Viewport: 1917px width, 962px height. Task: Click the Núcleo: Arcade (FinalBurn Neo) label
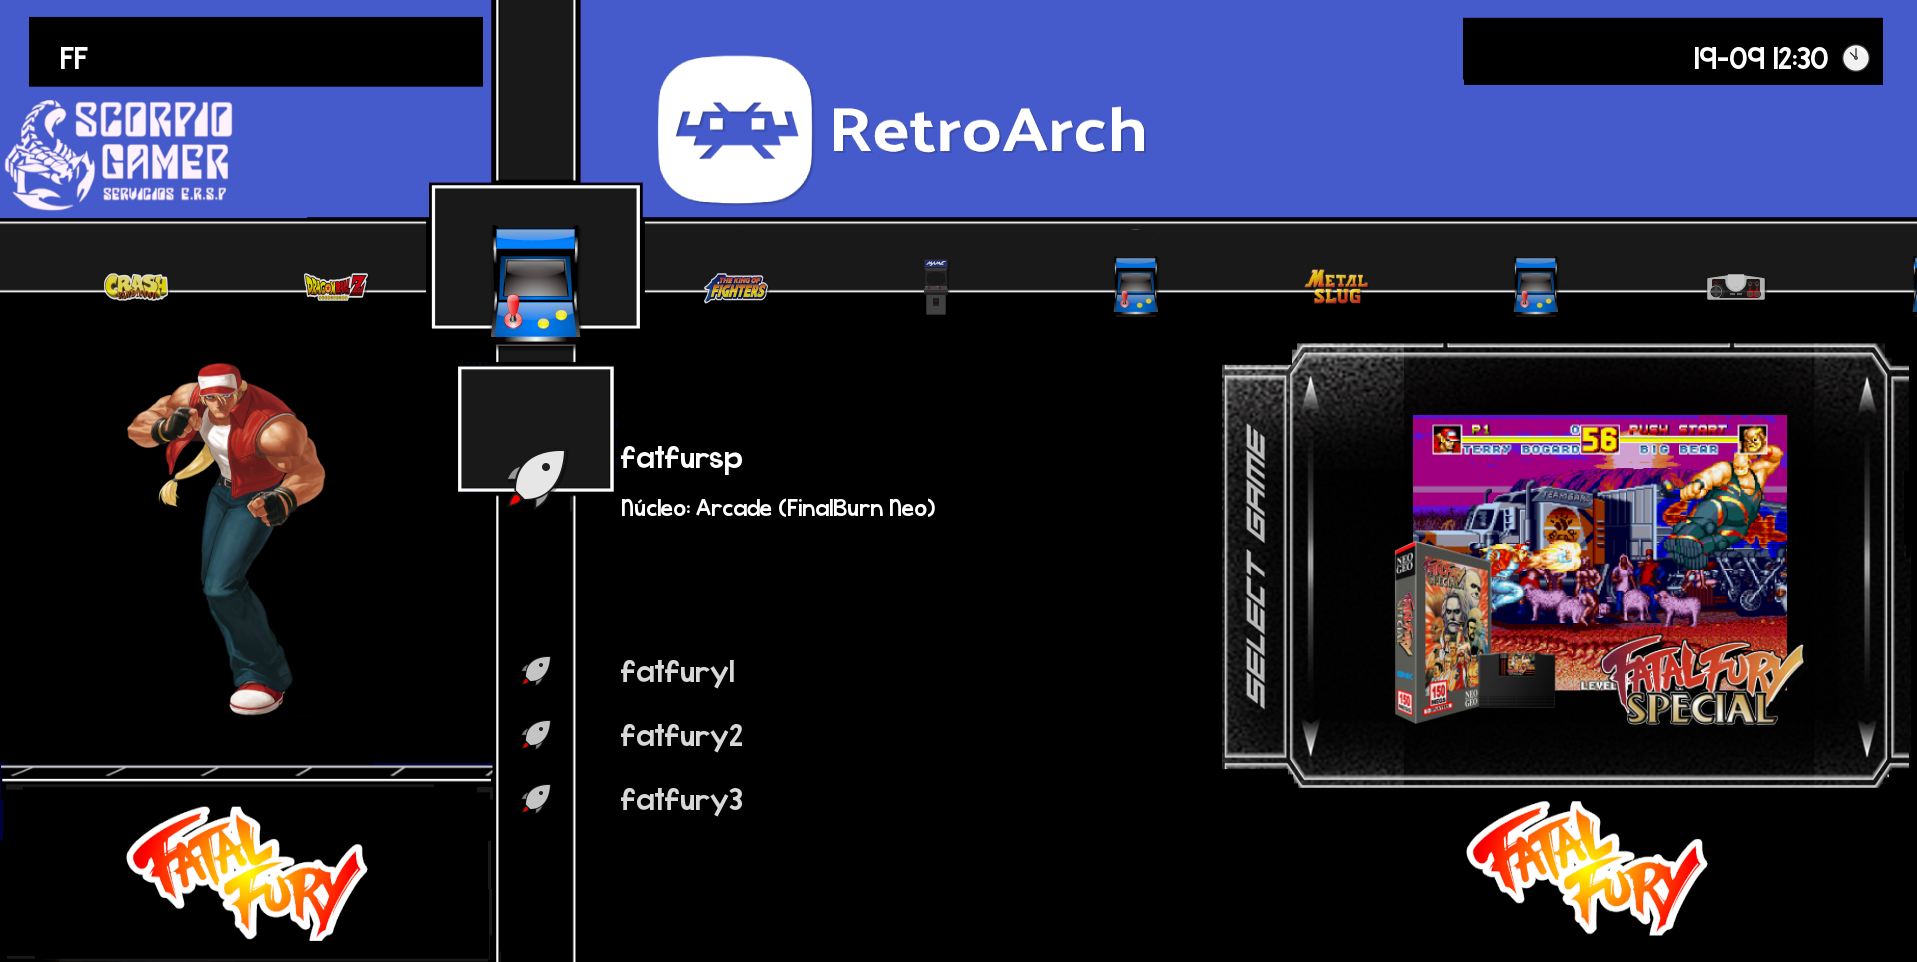[x=778, y=508]
